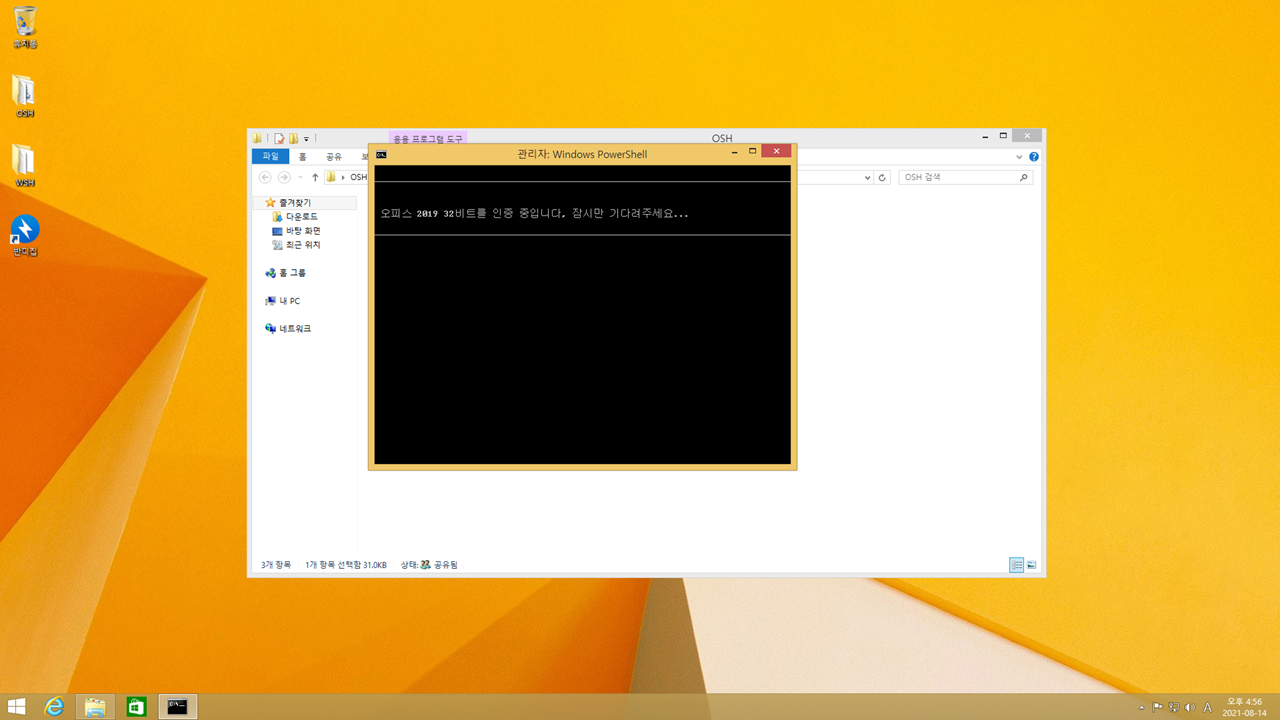Click the PowerShell window system icon
1280x720 pixels.
coord(381,154)
